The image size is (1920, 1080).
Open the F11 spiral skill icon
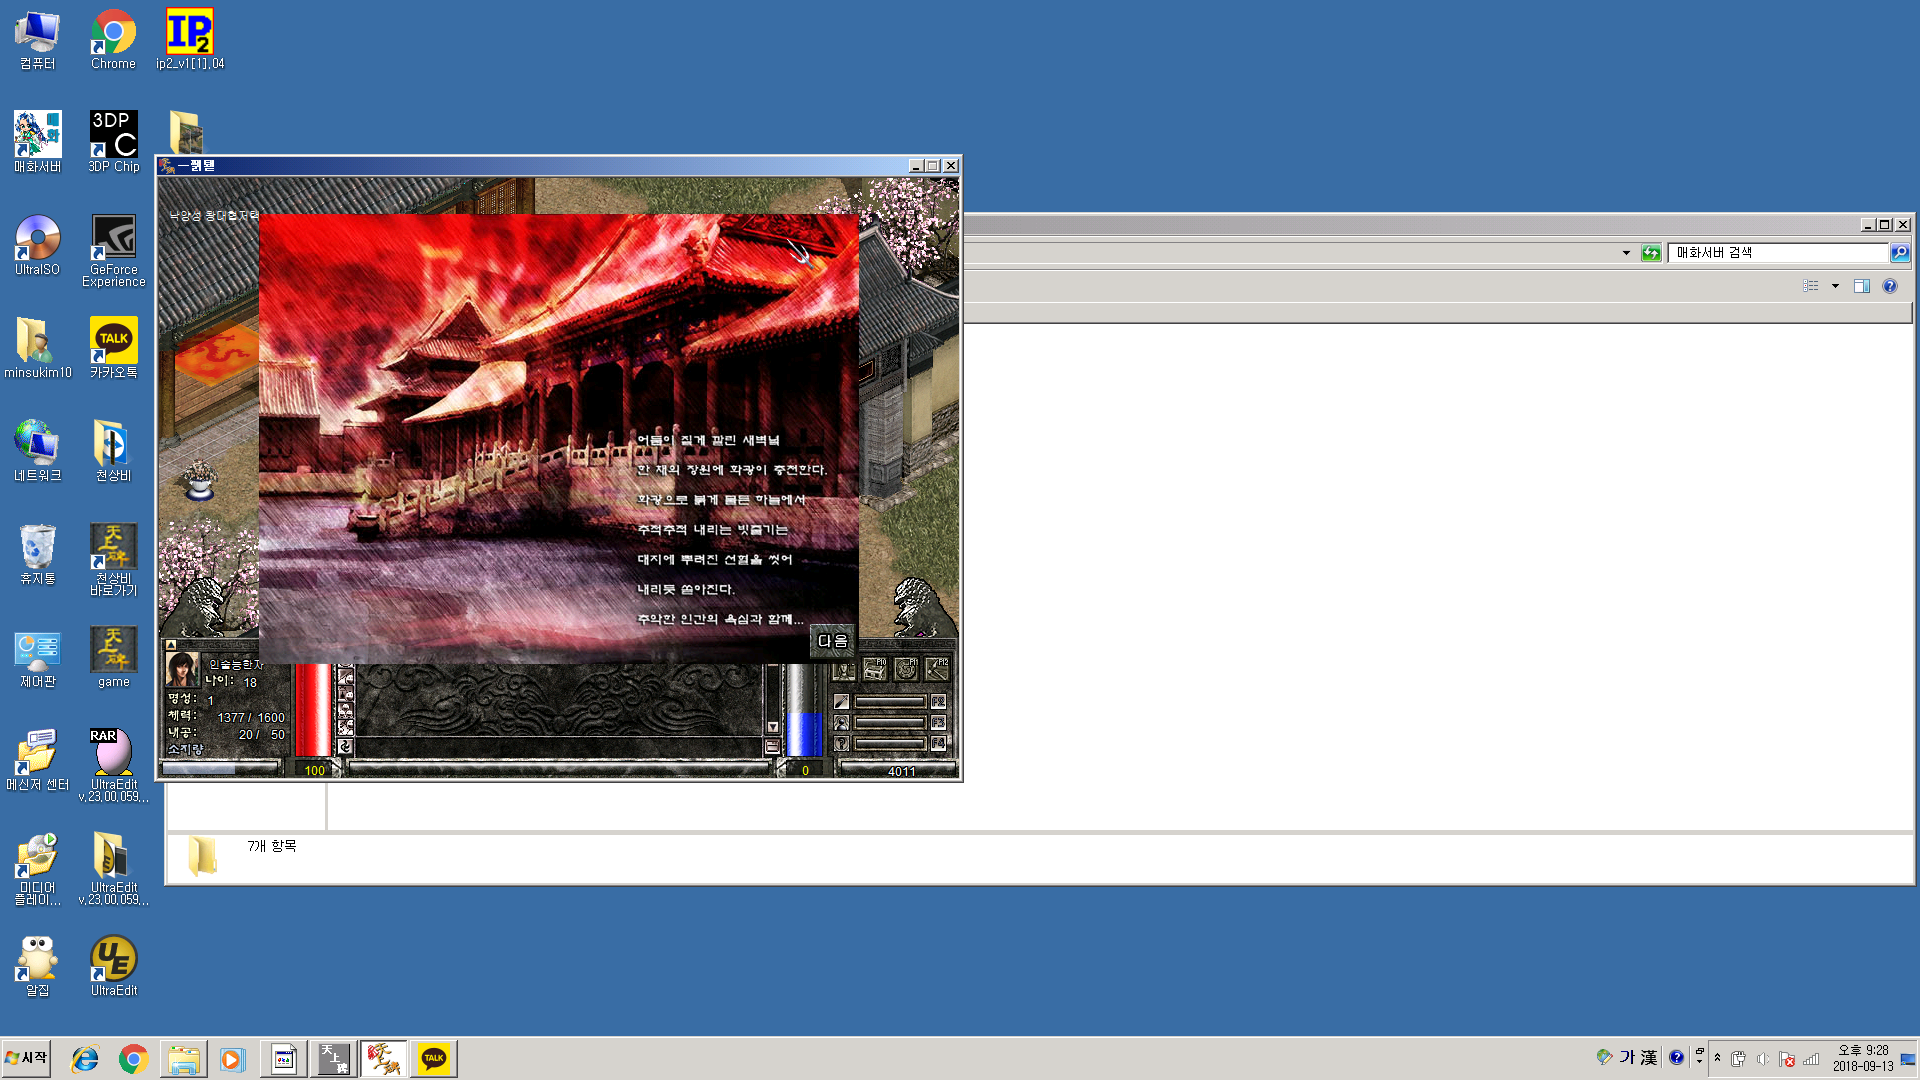click(x=906, y=669)
